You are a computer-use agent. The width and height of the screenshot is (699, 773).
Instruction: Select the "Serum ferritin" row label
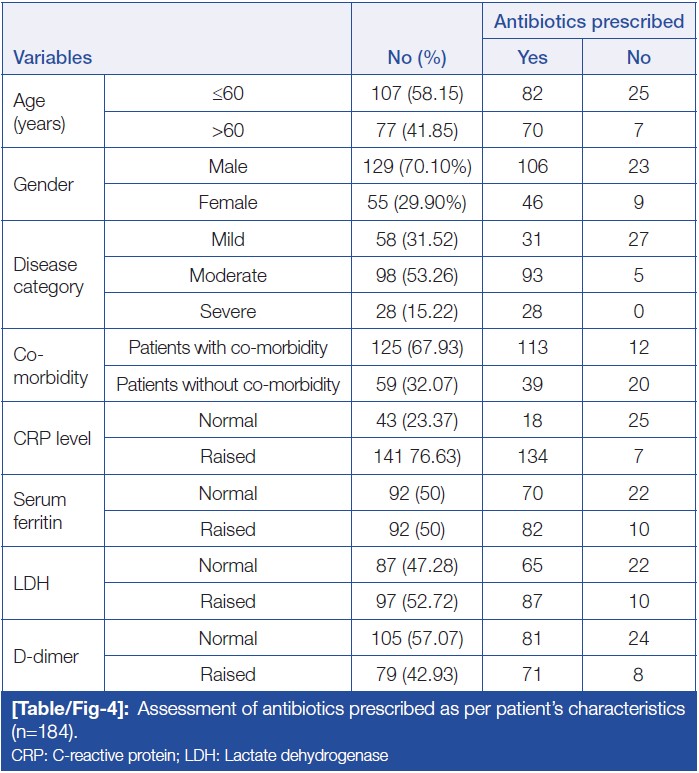point(41,511)
